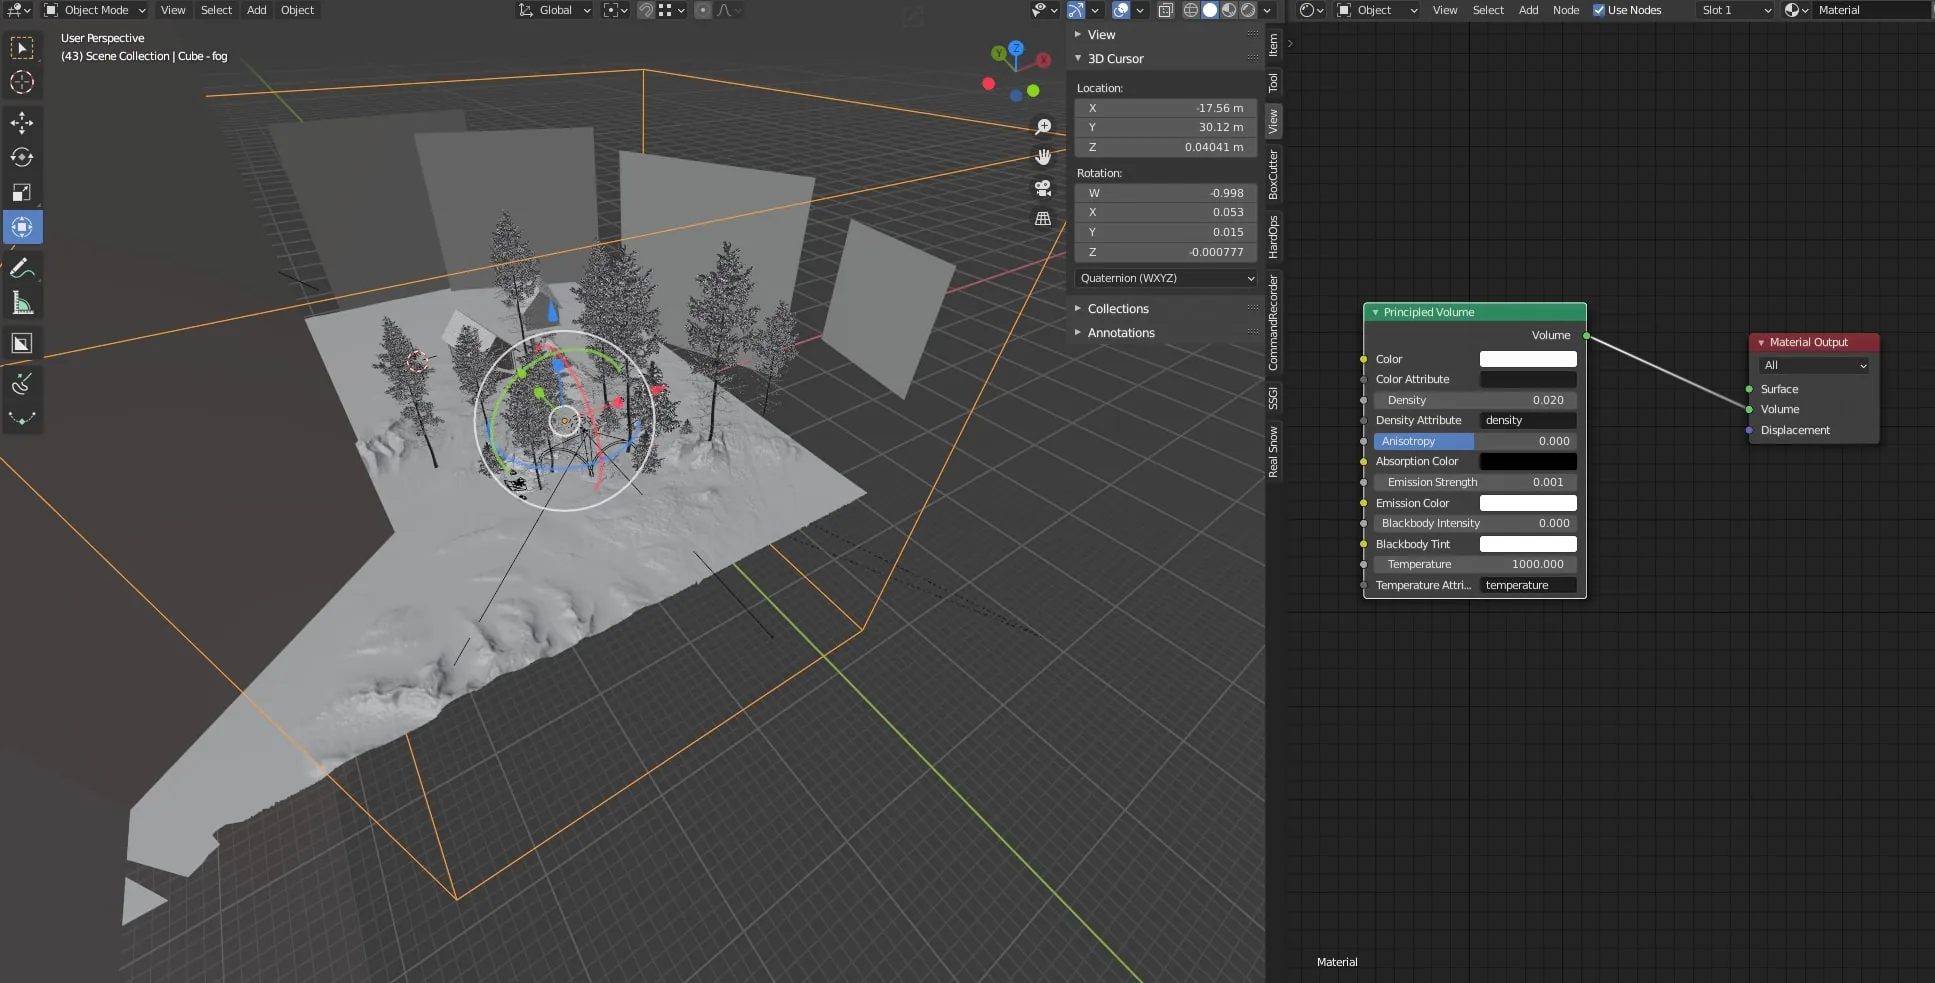The image size is (1935, 983).
Task: Toggle the Use Nodes checkbox
Action: (x=1599, y=10)
